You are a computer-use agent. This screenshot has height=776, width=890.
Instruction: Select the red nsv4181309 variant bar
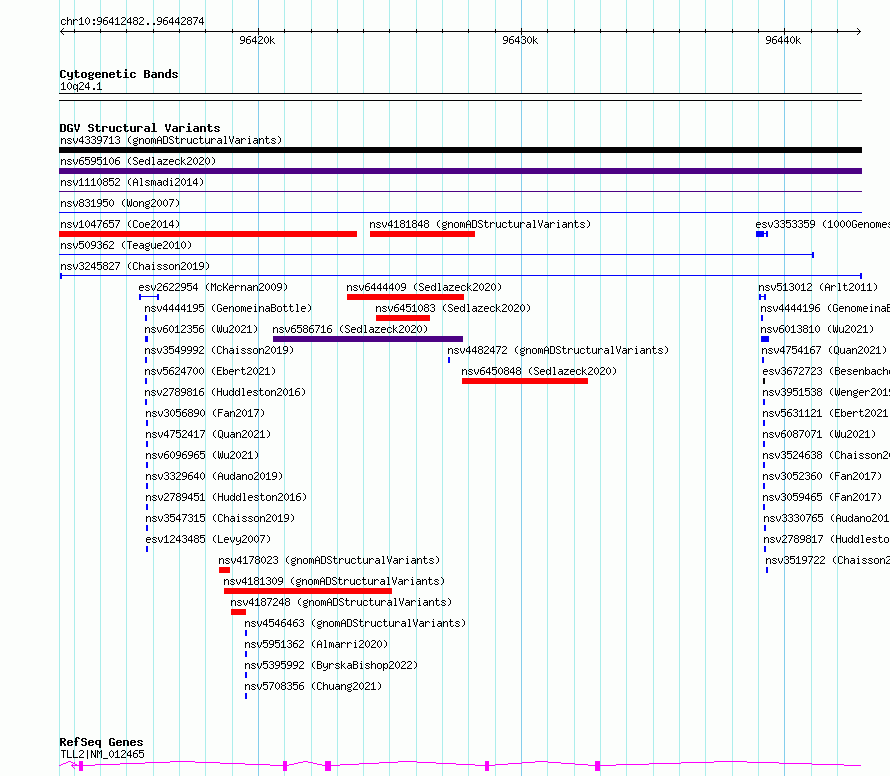(x=308, y=591)
